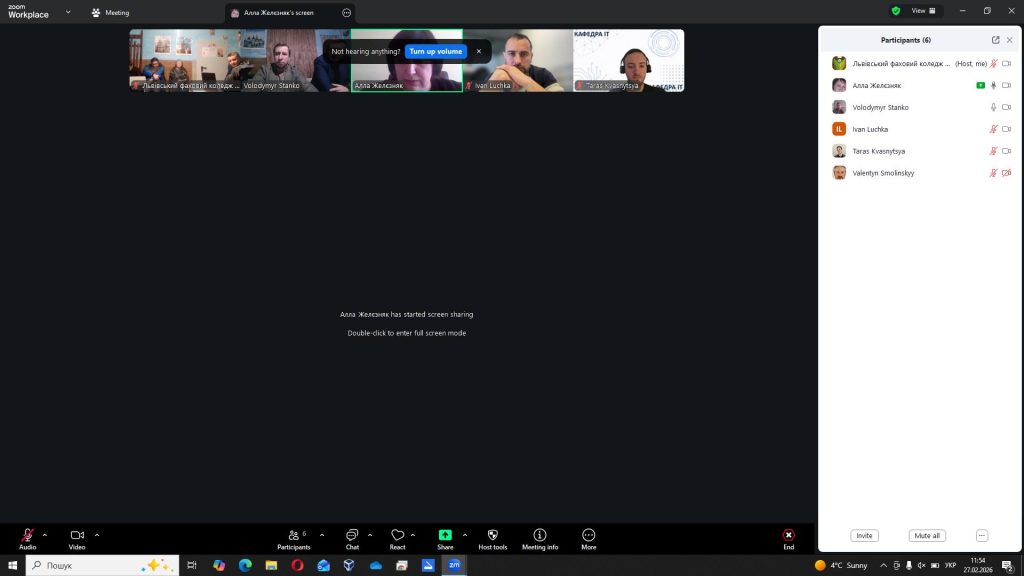The width and height of the screenshot is (1024, 576).
Task: Expand the video options arrow beside Video
Action: coord(97,535)
